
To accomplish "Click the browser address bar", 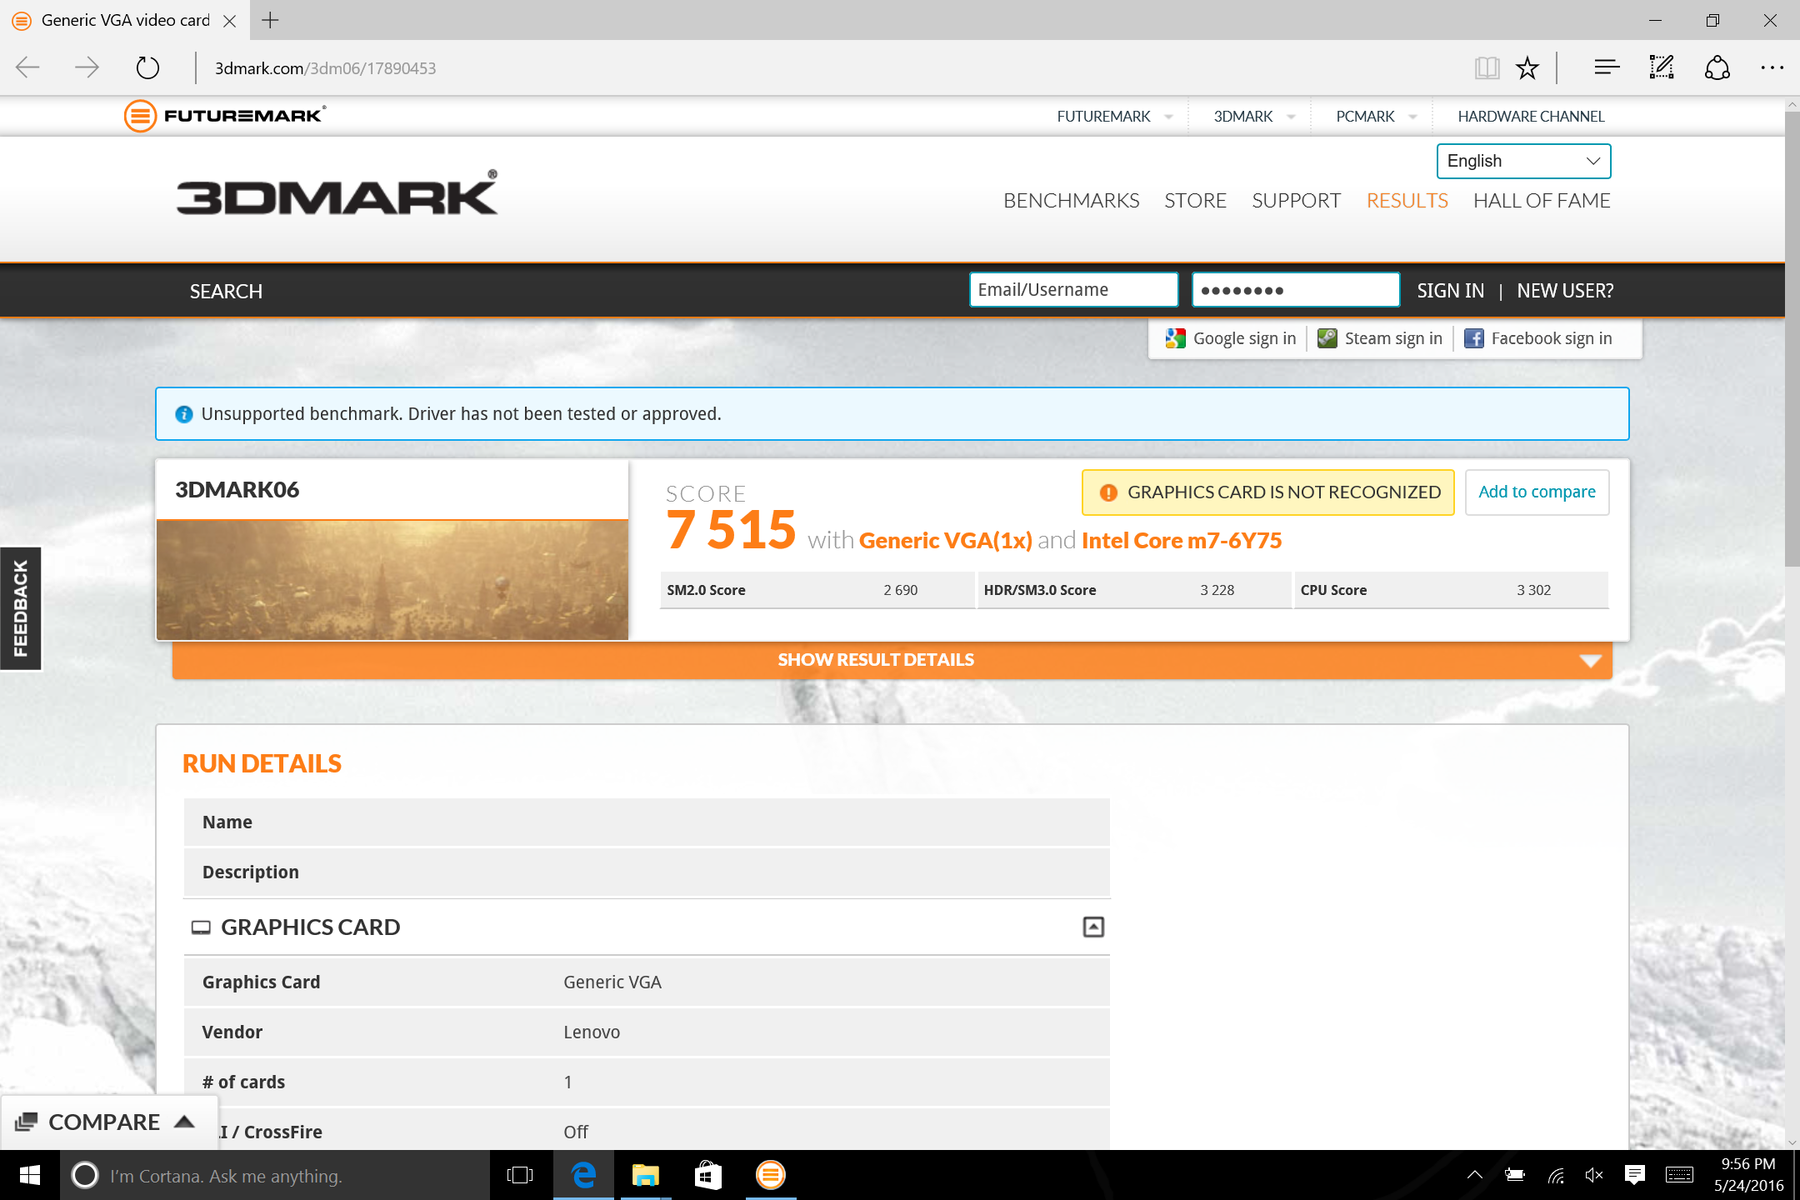I will click(830, 68).
